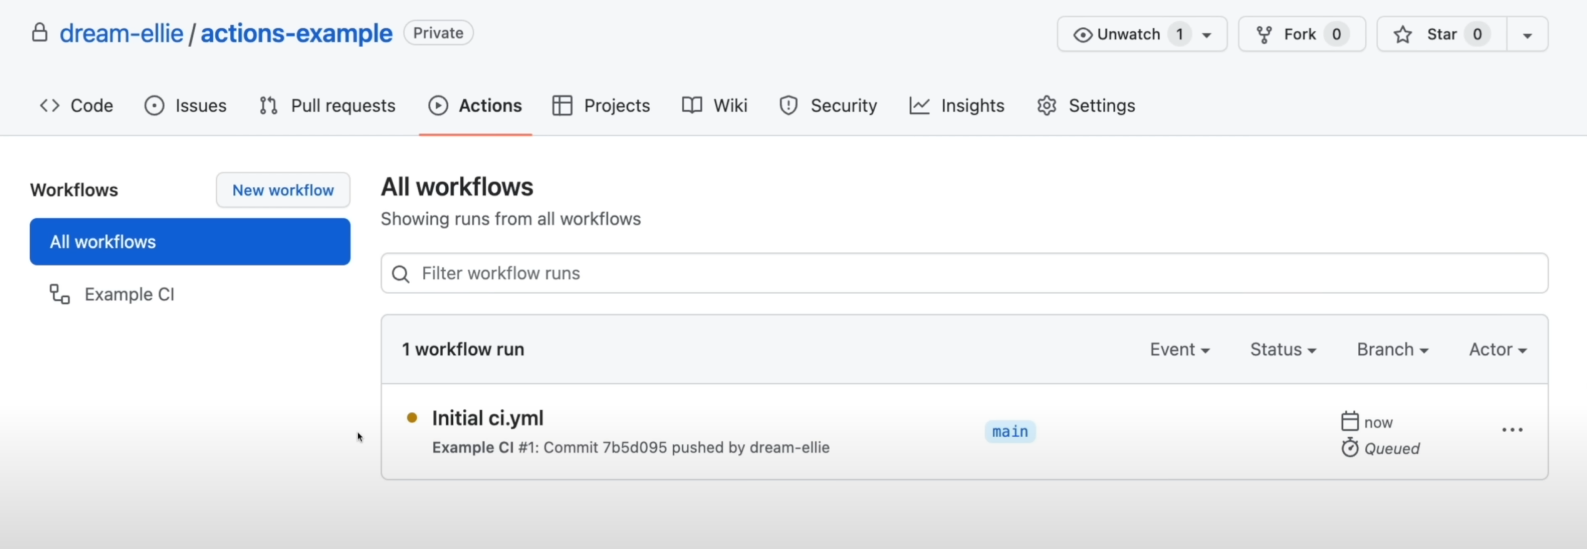Open the run options three-dot menu

point(1512,430)
